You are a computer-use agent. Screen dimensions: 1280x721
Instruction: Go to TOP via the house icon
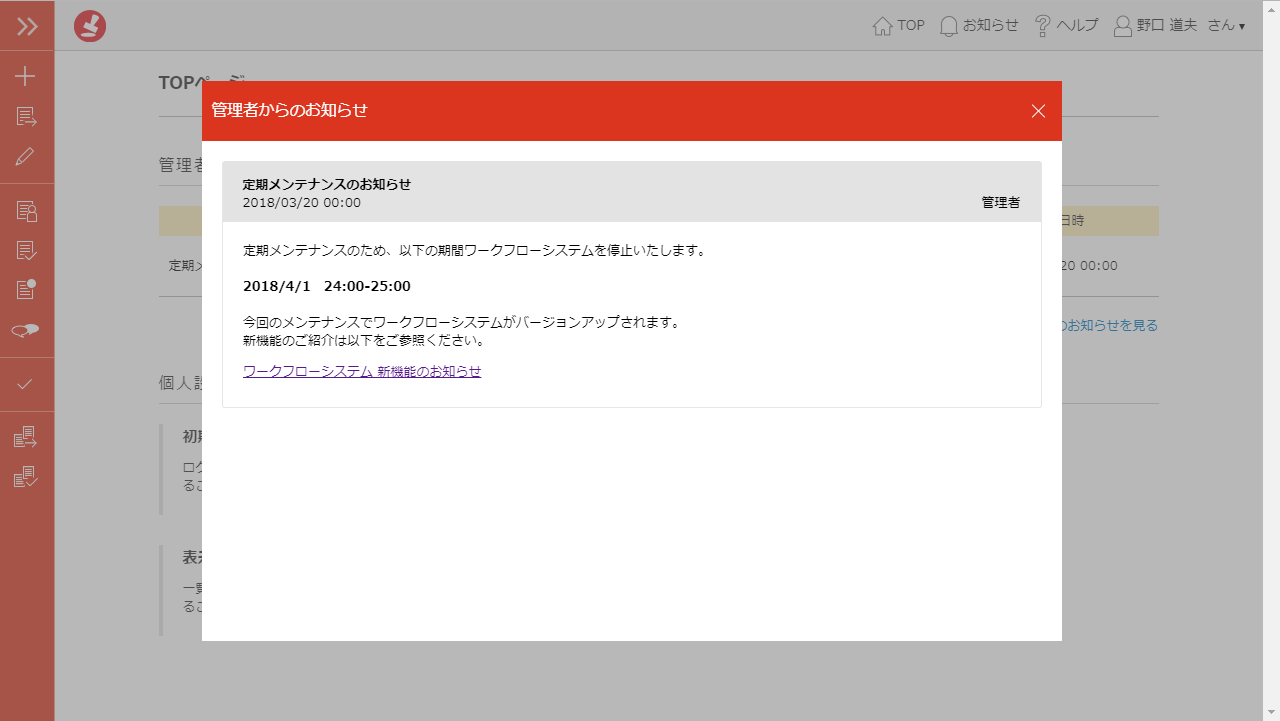coord(898,25)
